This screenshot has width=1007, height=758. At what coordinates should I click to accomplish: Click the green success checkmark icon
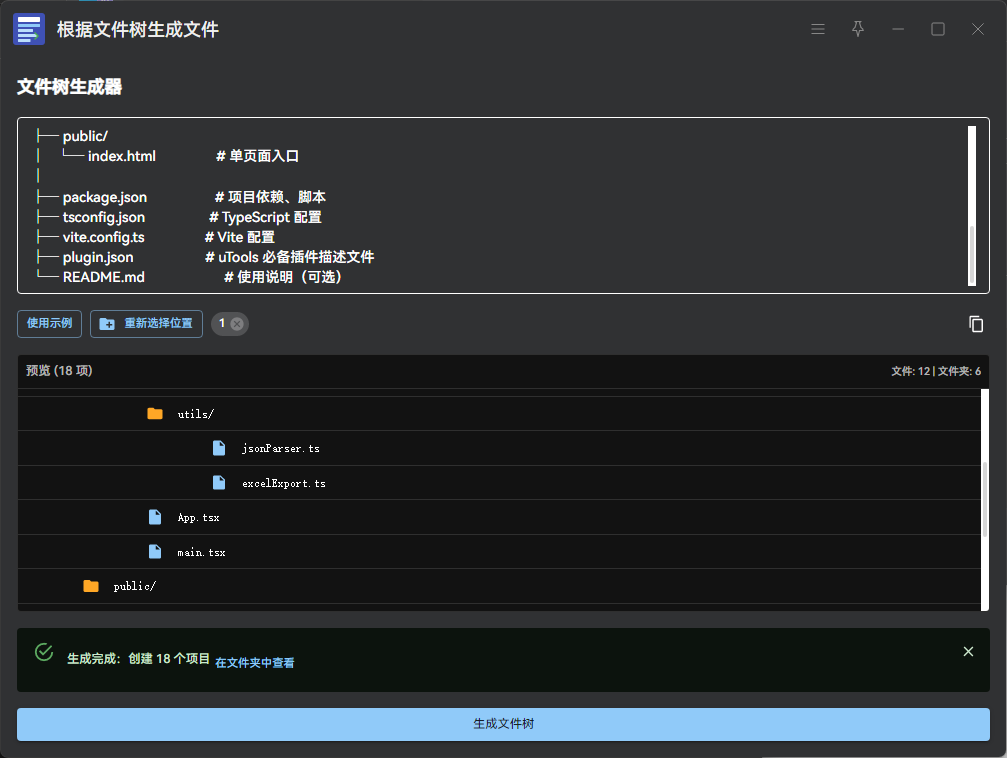tap(44, 652)
